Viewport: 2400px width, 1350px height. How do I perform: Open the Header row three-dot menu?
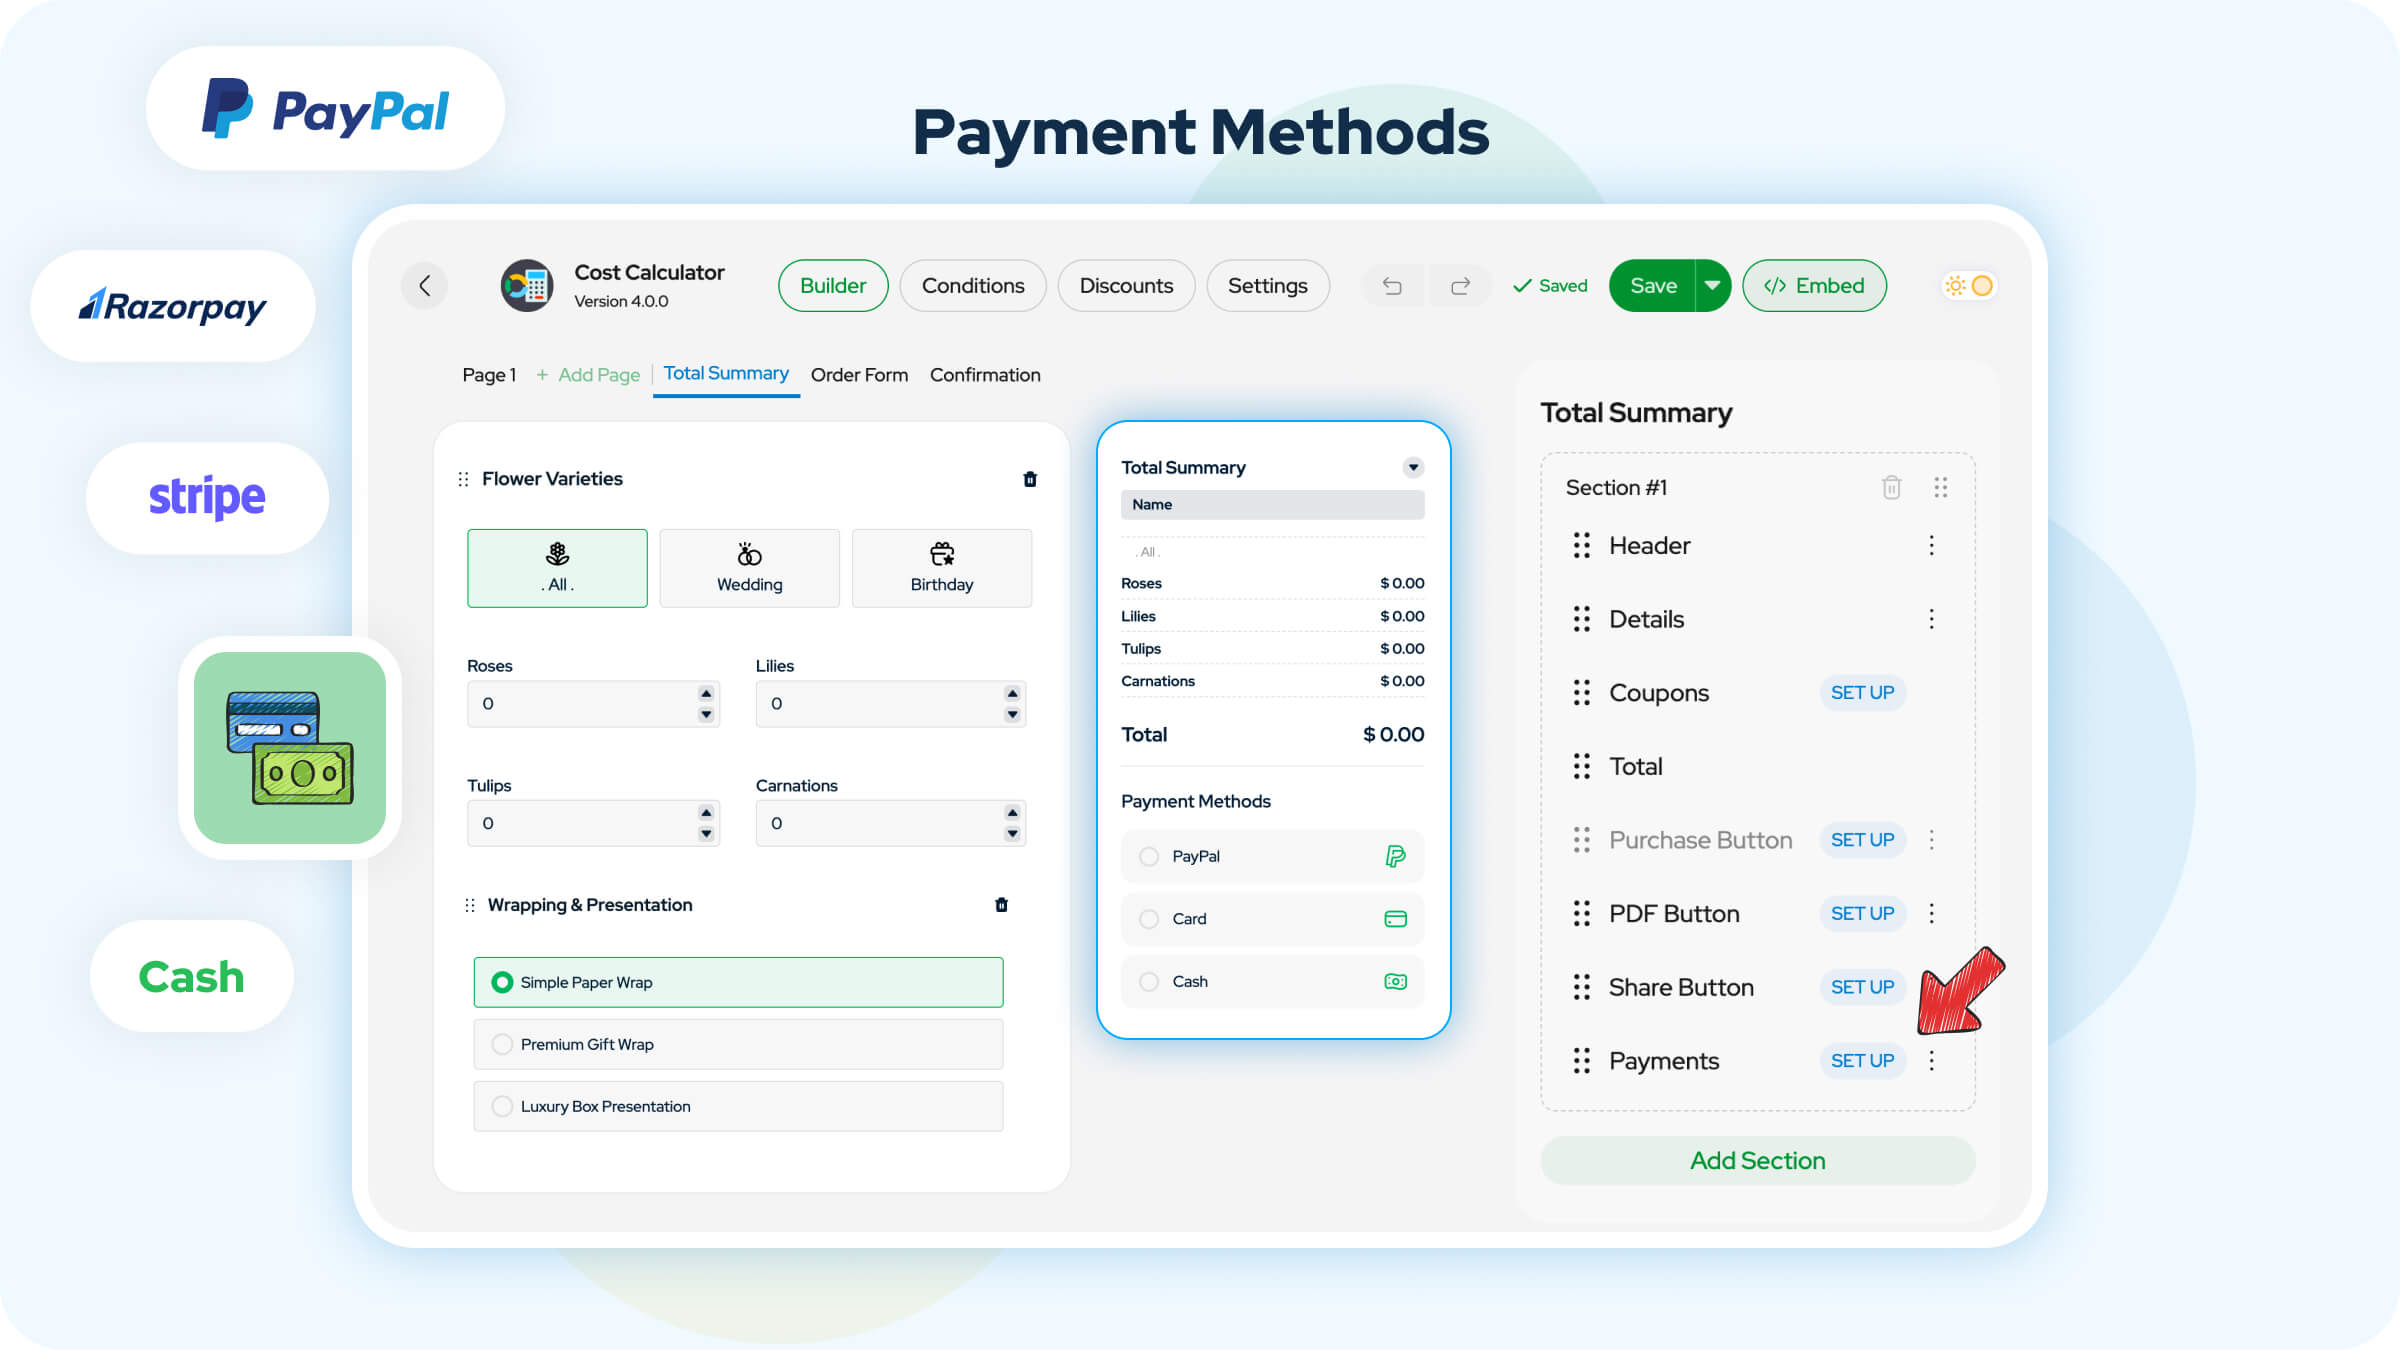pos(1932,545)
